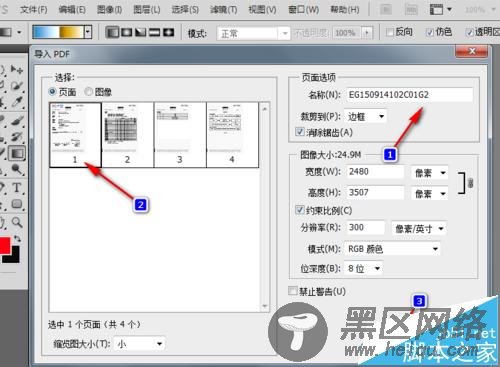Click the black background color swatch
The image size is (500, 367).
(15, 257)
